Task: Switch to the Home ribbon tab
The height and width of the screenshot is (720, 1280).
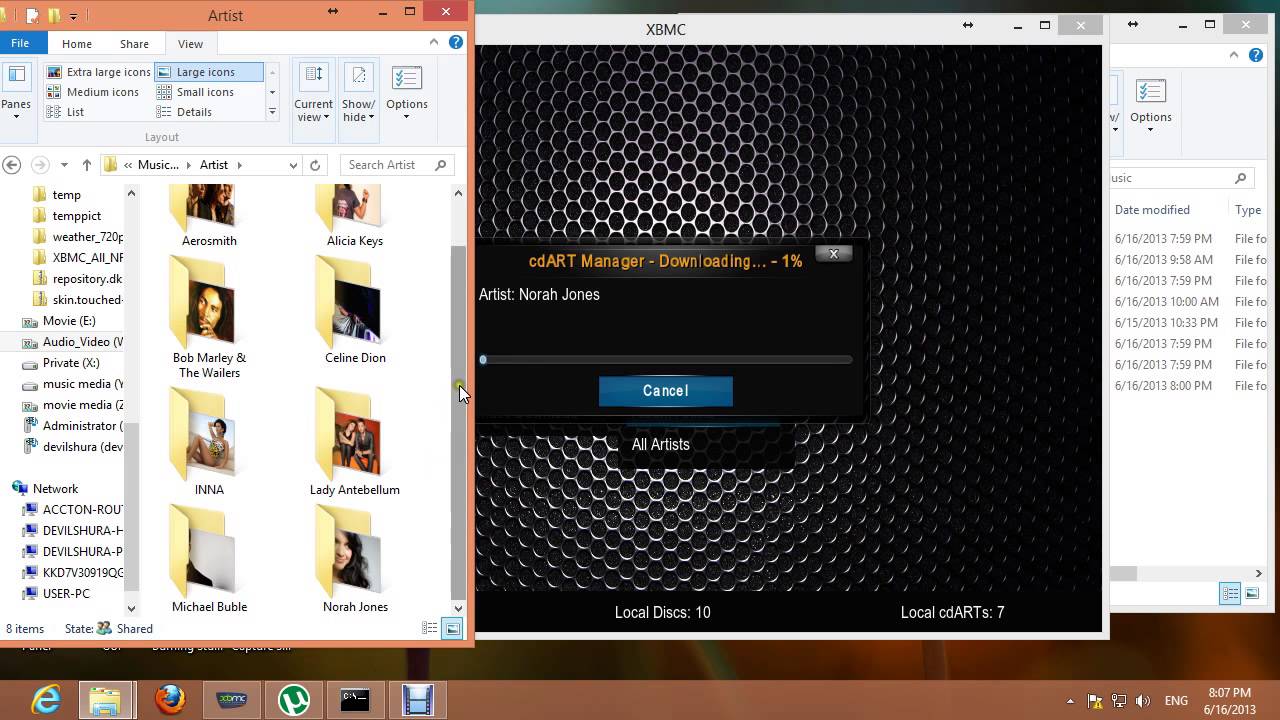Action: coord(77,44)
